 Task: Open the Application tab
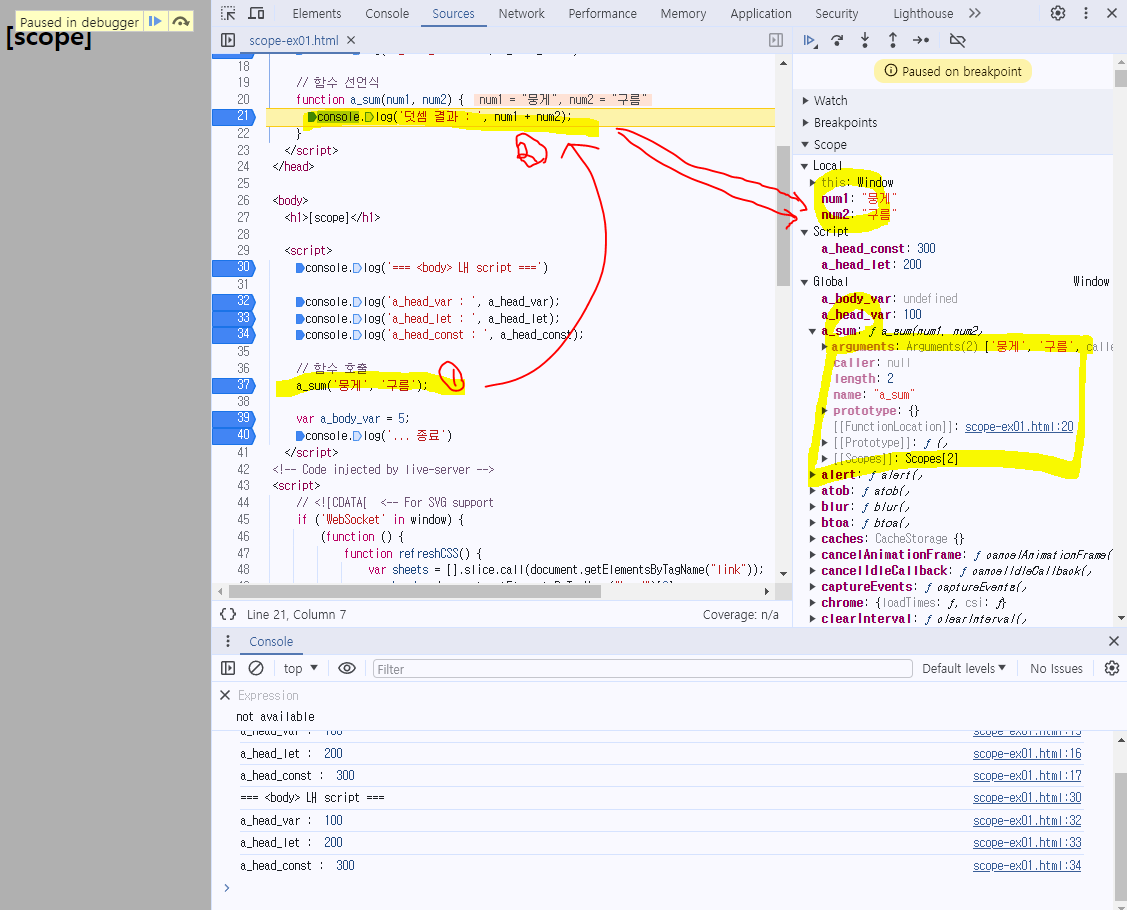[760, 13]
